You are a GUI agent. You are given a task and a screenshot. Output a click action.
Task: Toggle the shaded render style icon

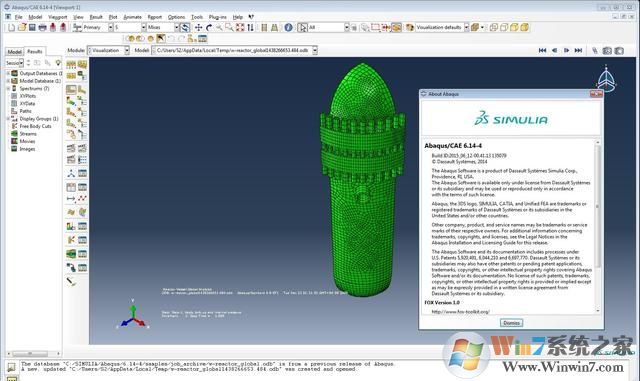(x=524, y=27)
